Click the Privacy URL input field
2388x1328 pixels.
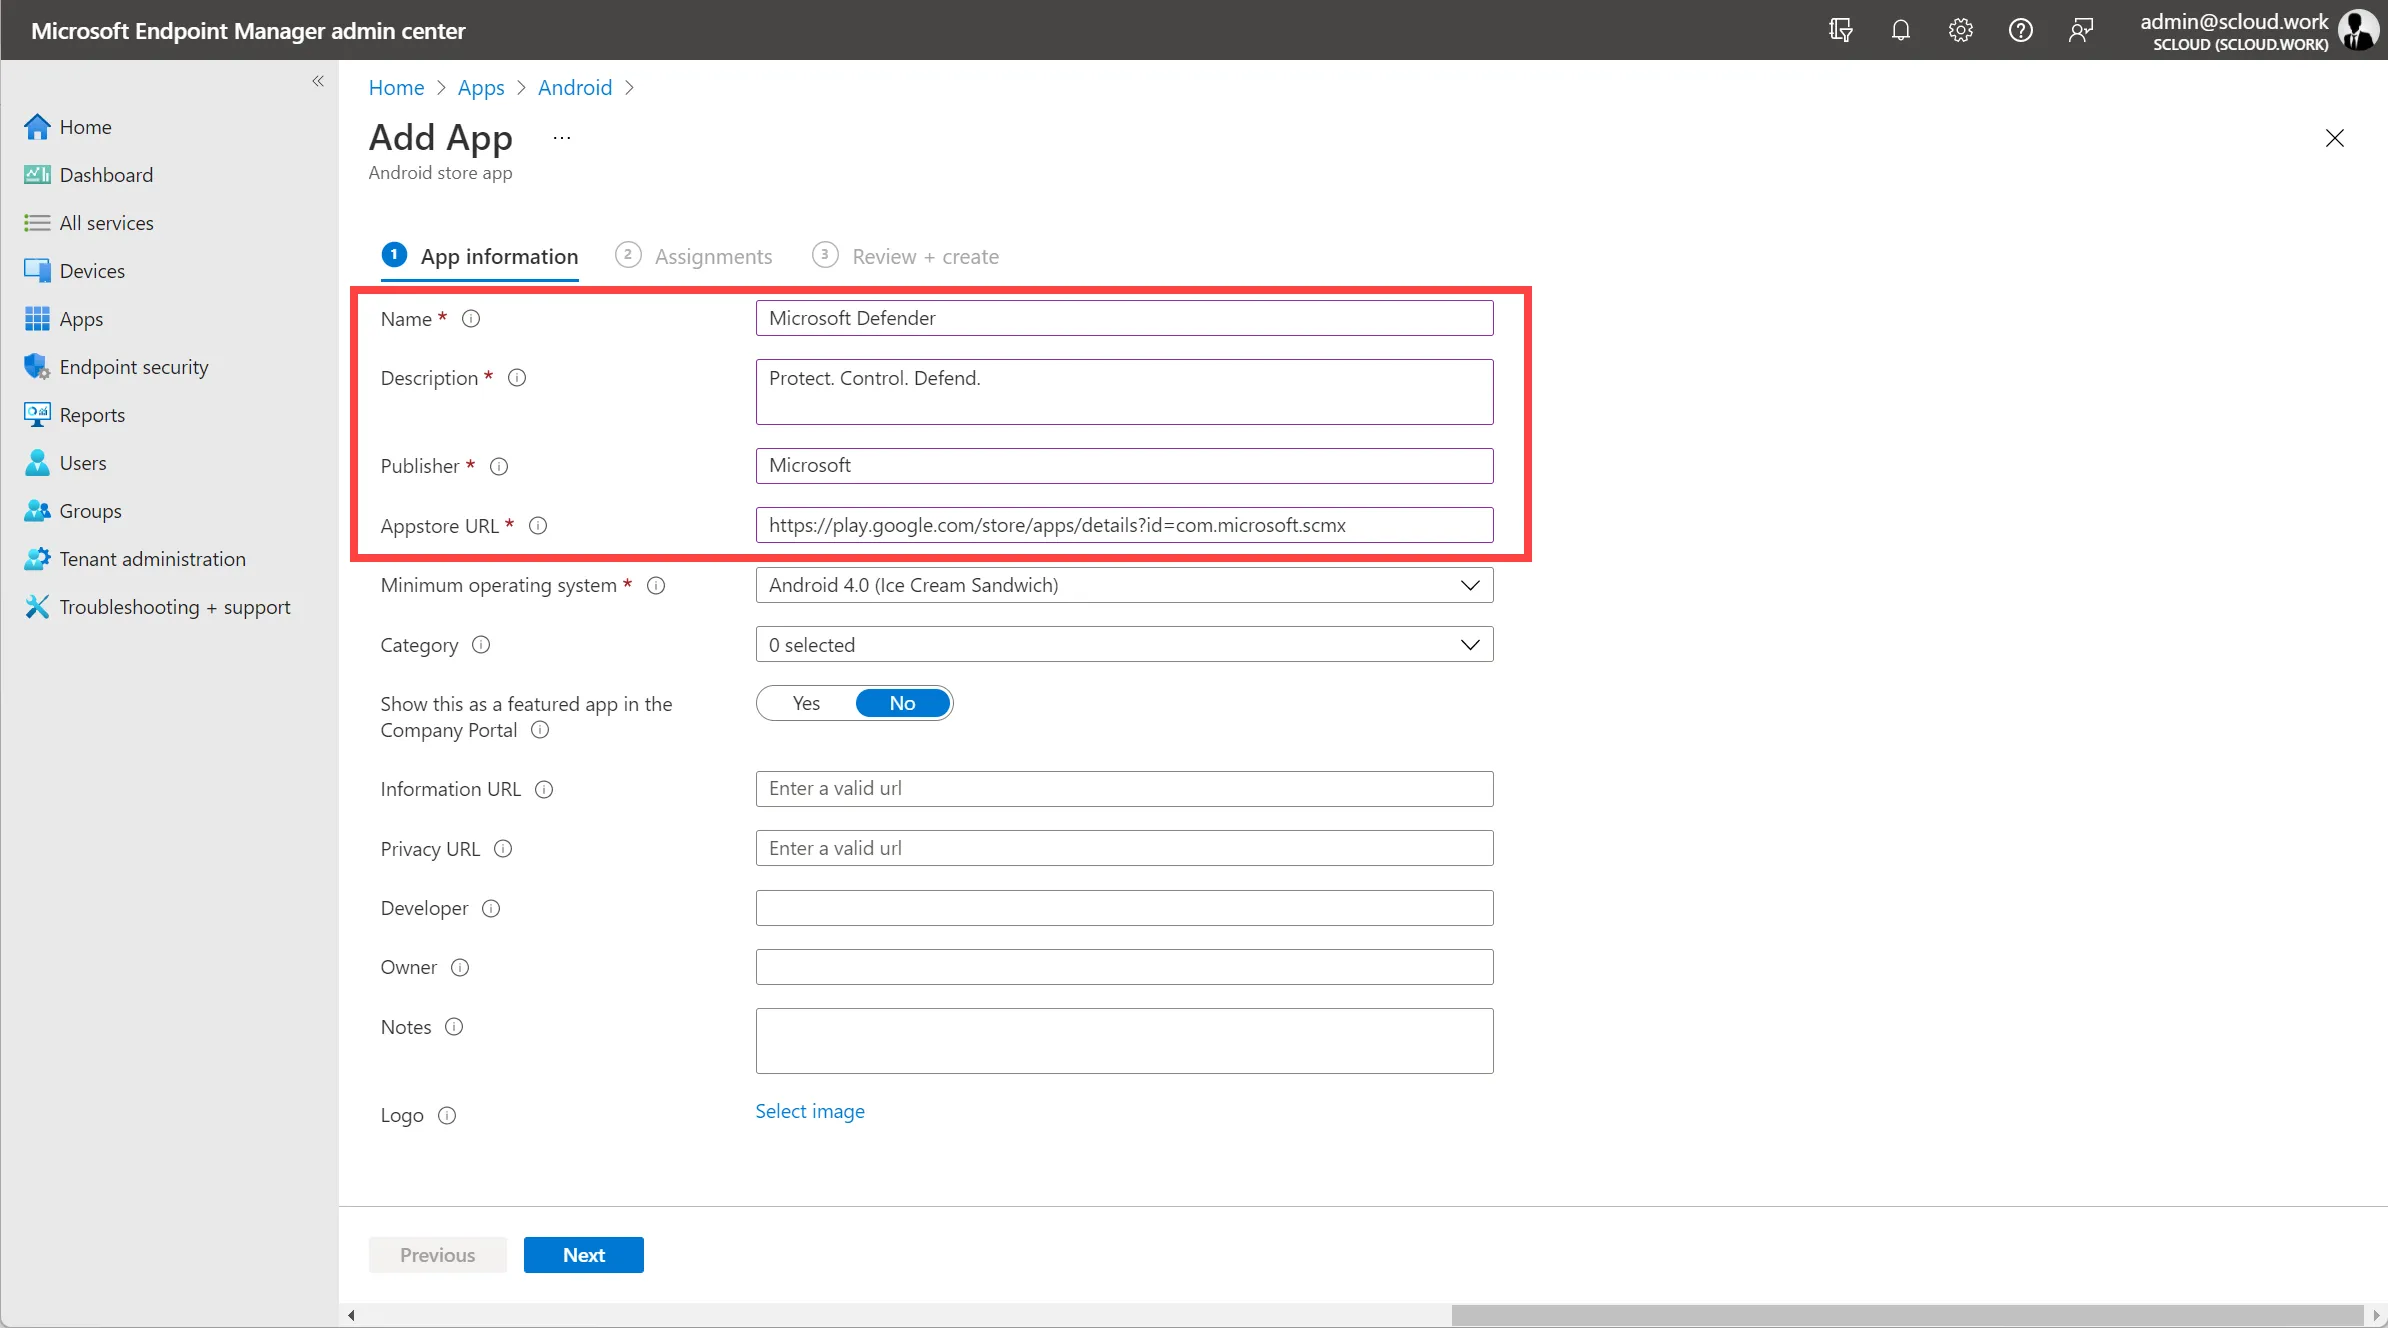(x=1124, y=848)
